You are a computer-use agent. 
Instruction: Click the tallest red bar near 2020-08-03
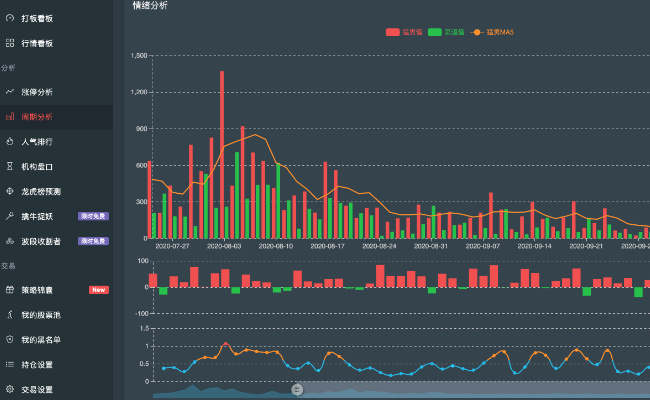coord(222,155)
